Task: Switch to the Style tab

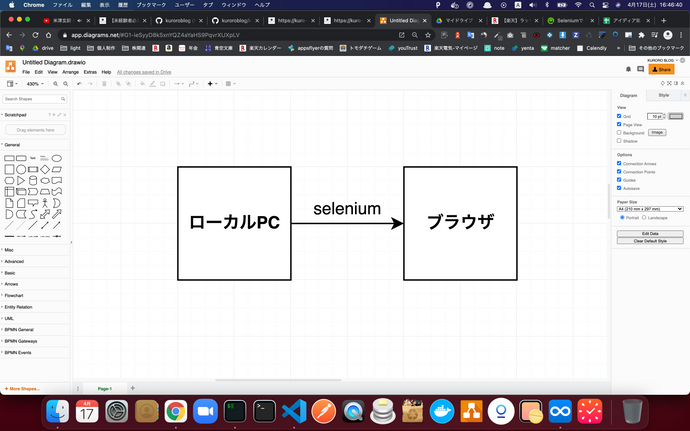Action: 664,96
